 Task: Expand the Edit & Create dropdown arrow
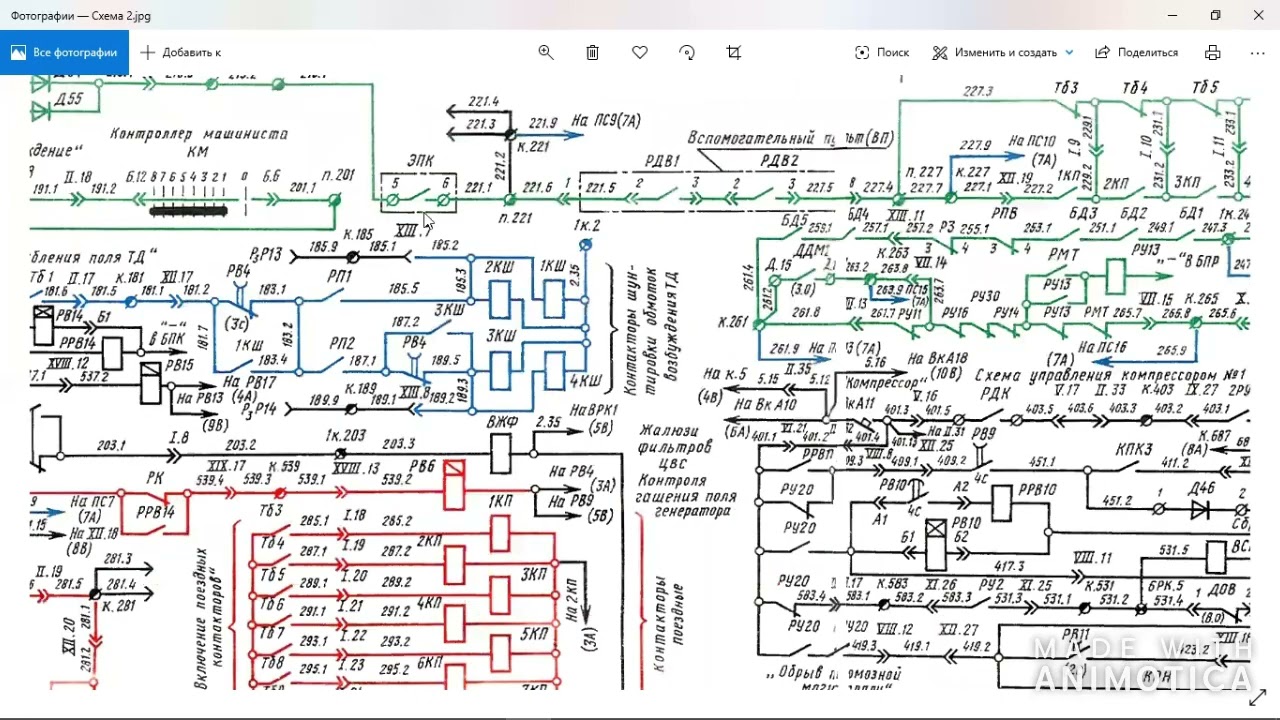point(1069,52)
